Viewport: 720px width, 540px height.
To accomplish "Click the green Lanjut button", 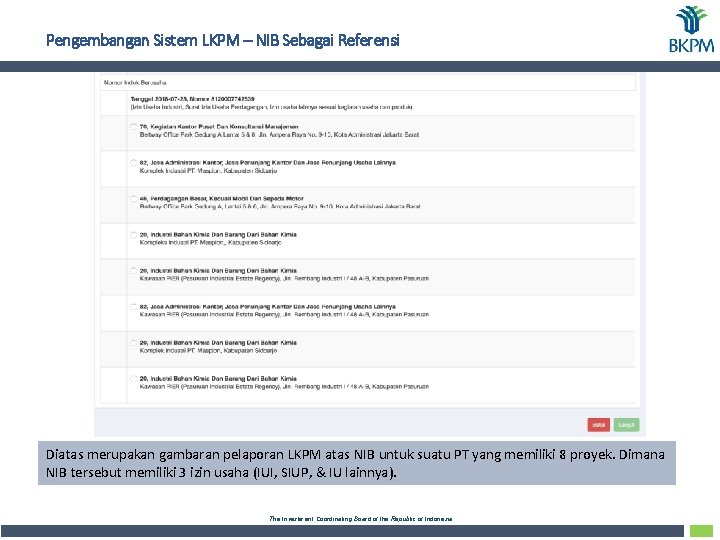I will (x=626, y=425).
